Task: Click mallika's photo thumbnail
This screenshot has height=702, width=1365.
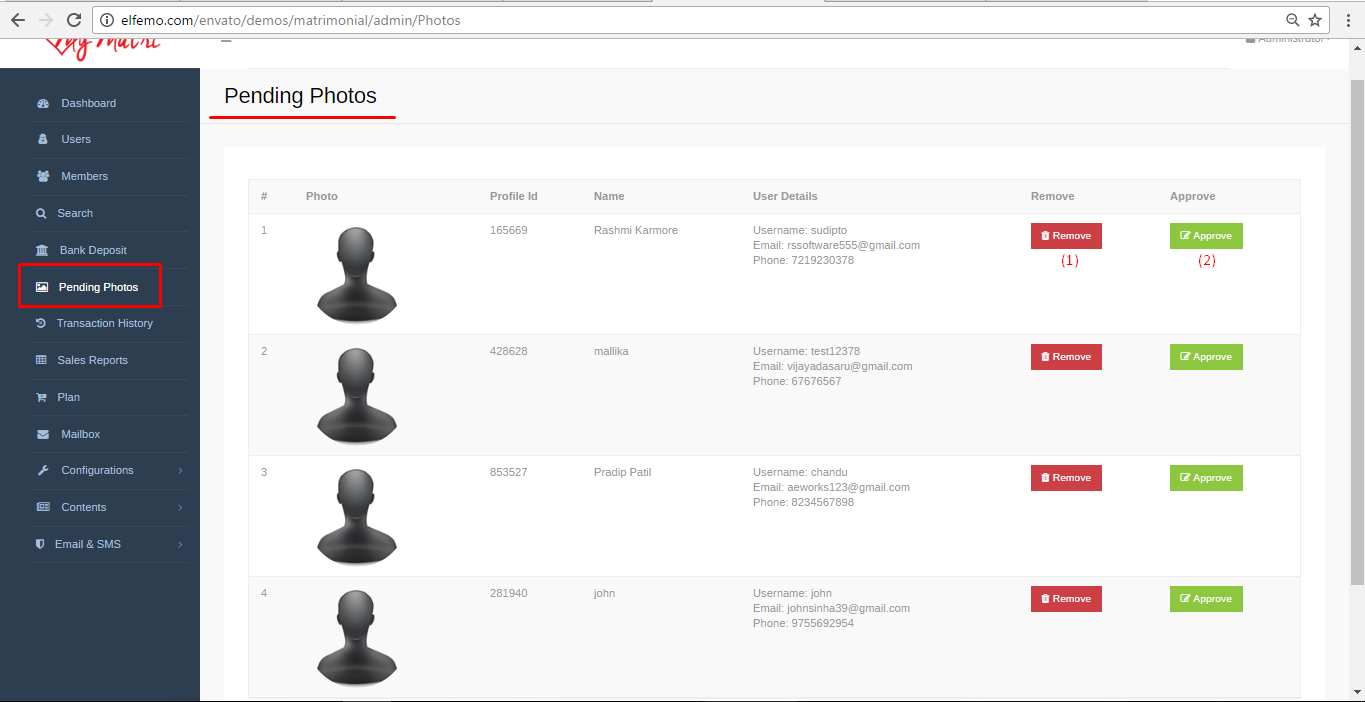Action: click(x=357, y=396)
